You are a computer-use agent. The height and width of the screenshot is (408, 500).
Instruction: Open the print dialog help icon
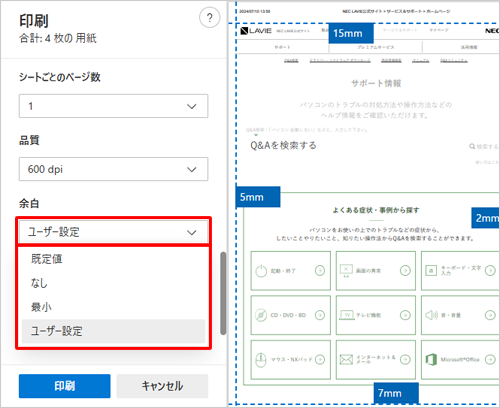209,17
